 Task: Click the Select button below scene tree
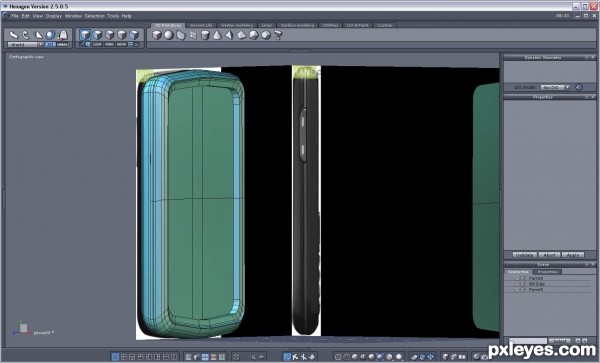(x=560, y=340)
